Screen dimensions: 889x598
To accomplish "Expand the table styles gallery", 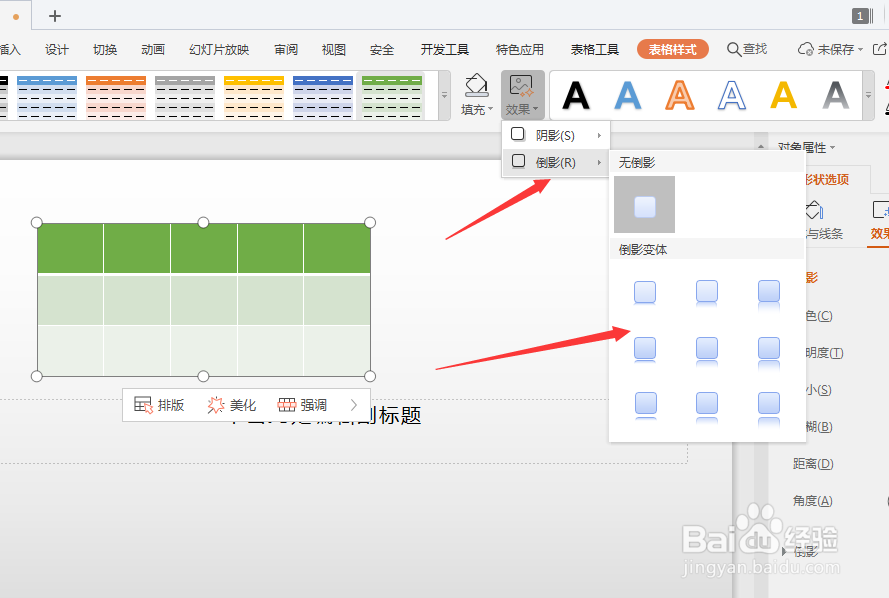I will coord(444,95).
